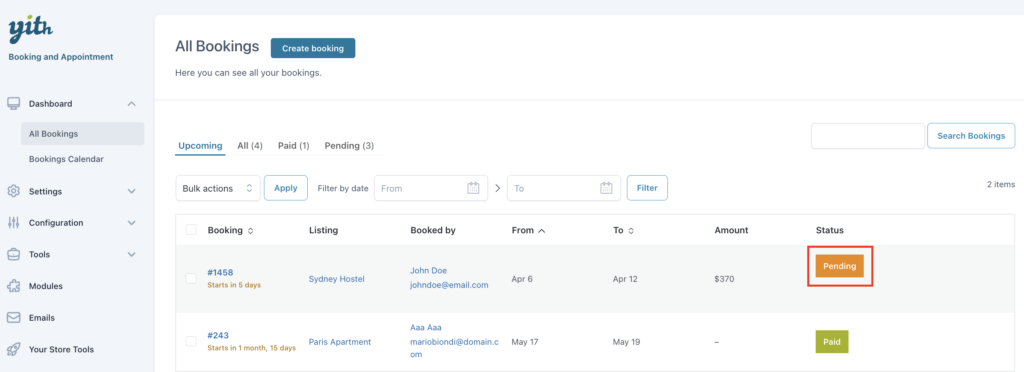Sort by Booking column arrows

[x=251, y=230]
